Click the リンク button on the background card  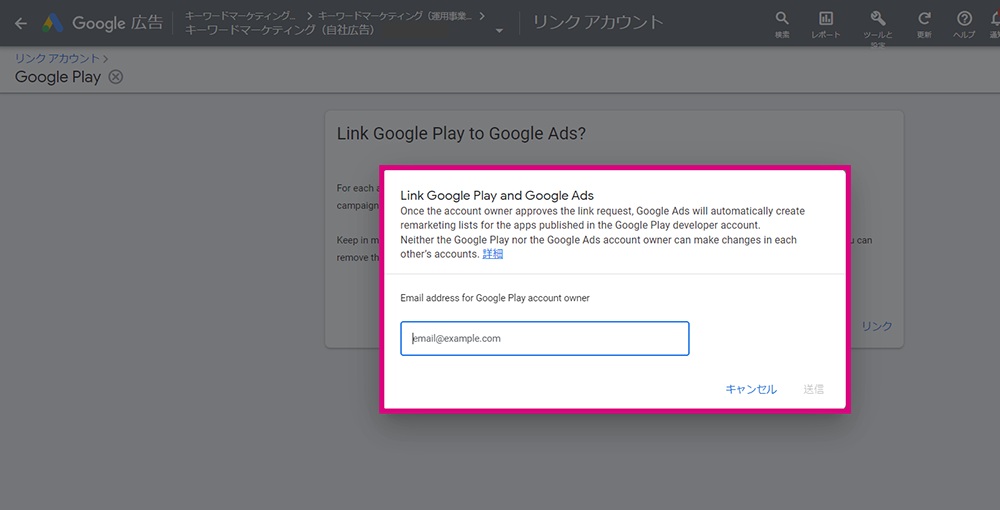pos(877,326)
